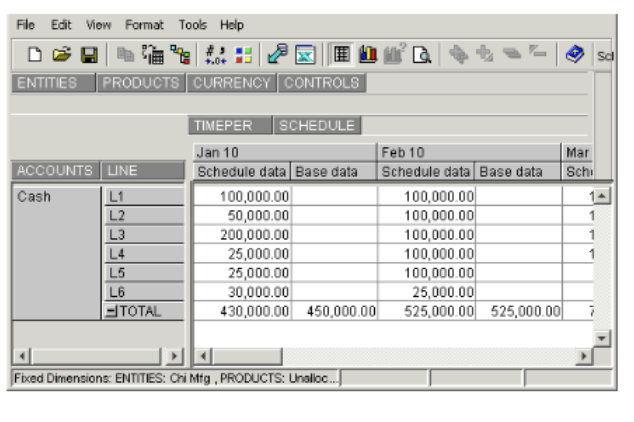634x422 pixels.
Task: Open the Tools menu
Action: pos(195,24)
